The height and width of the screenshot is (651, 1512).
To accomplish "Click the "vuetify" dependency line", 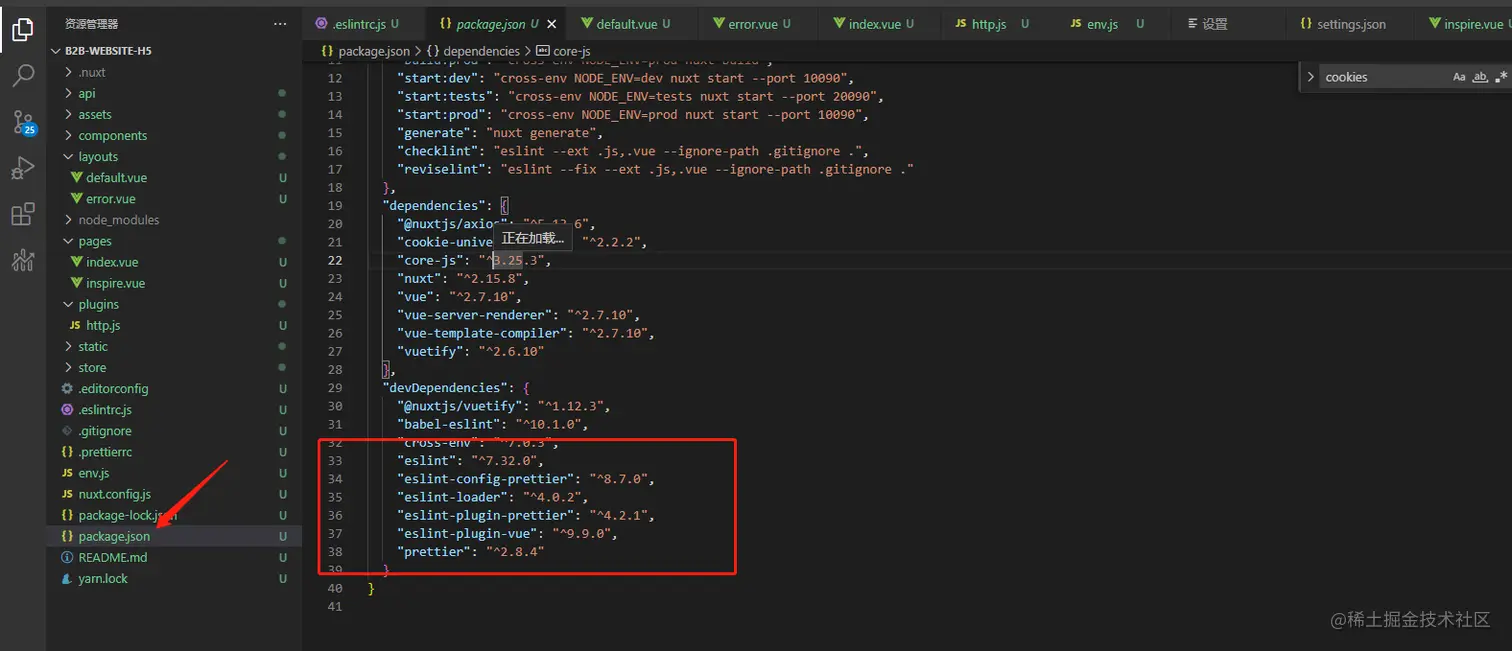I will click(471, 351).
